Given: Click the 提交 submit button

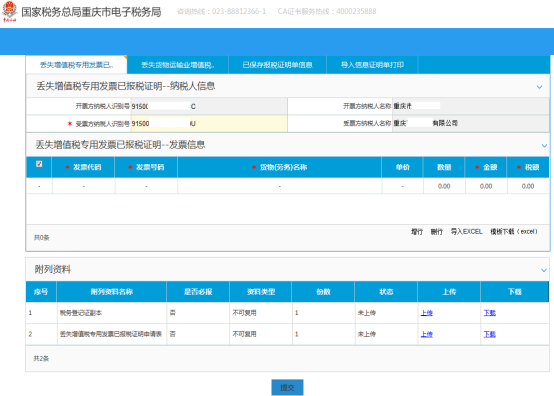Looking at the screenshot, I should (287, 388).
